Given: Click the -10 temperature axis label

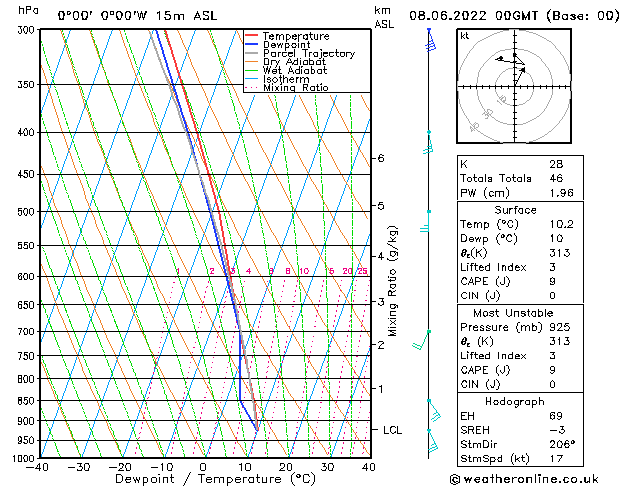Looking at the screenshot, I should coord(161,467).
